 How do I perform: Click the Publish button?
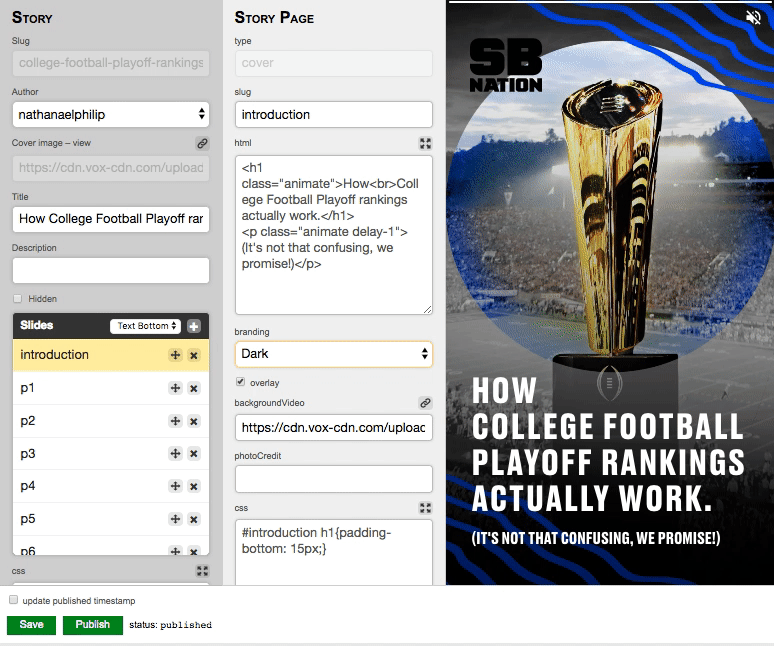[92, 625]
